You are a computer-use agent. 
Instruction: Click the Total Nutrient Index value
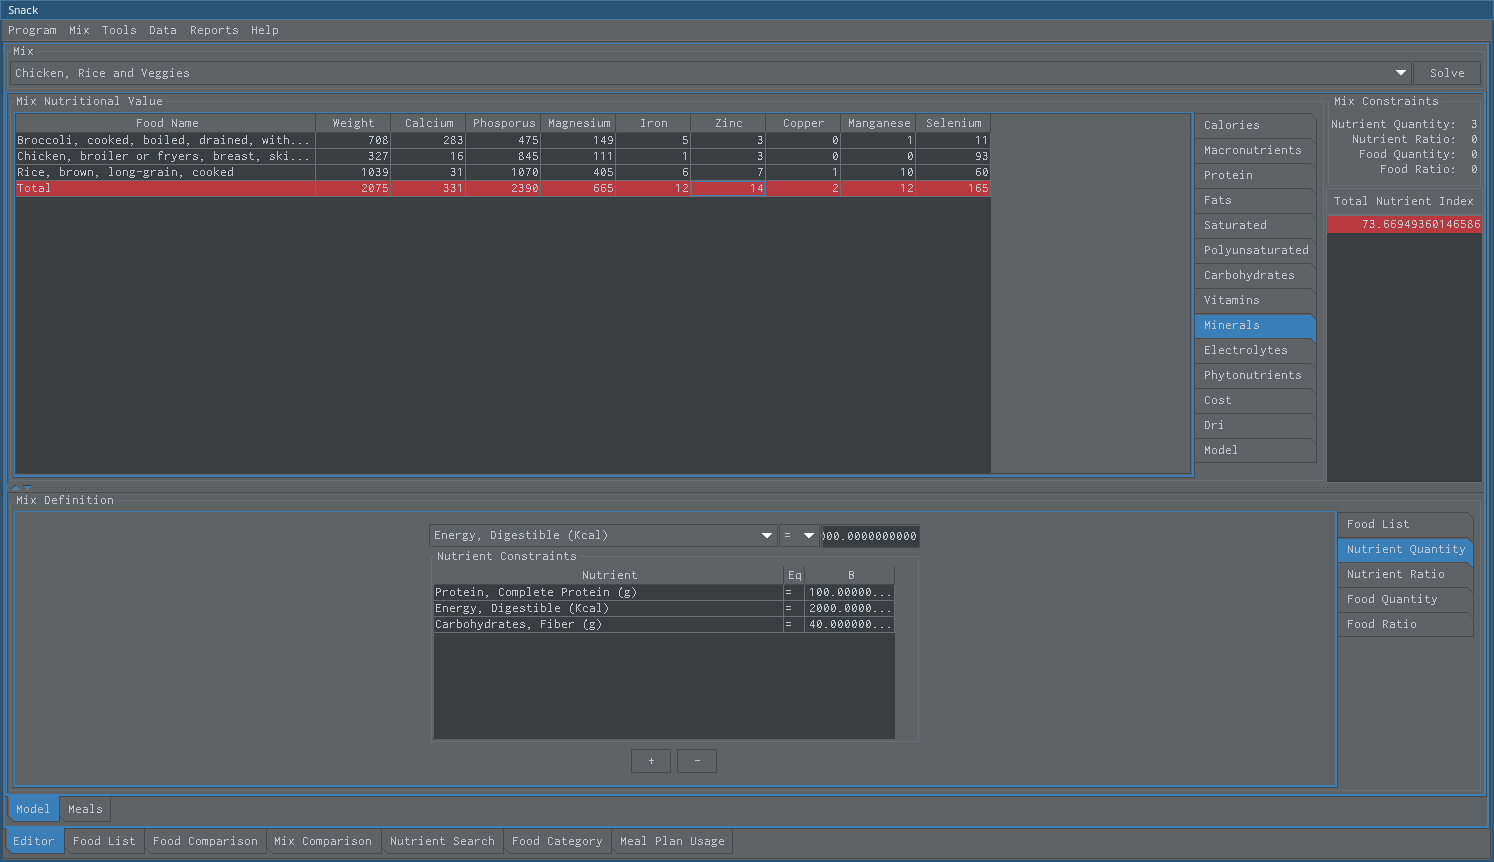pos(1404,224)
